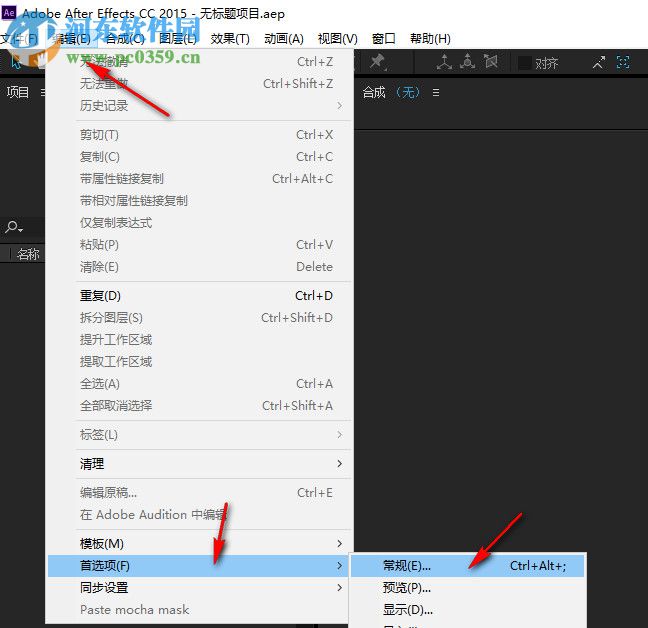
Task: Open the 合成 panel menu icon
Action: (436, 93)
